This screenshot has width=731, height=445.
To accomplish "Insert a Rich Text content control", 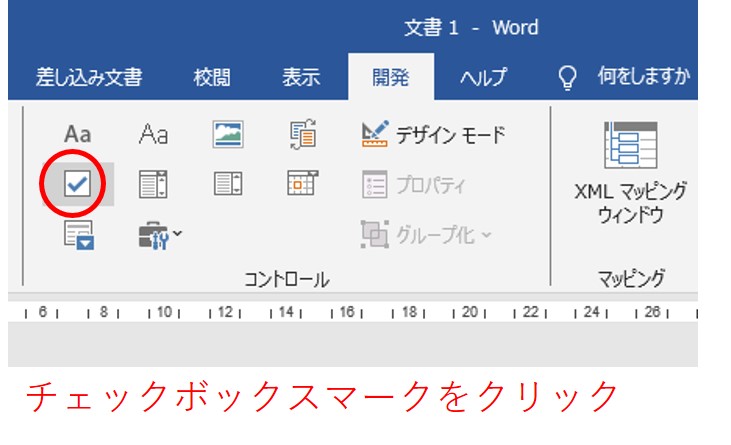I will 77,134.
